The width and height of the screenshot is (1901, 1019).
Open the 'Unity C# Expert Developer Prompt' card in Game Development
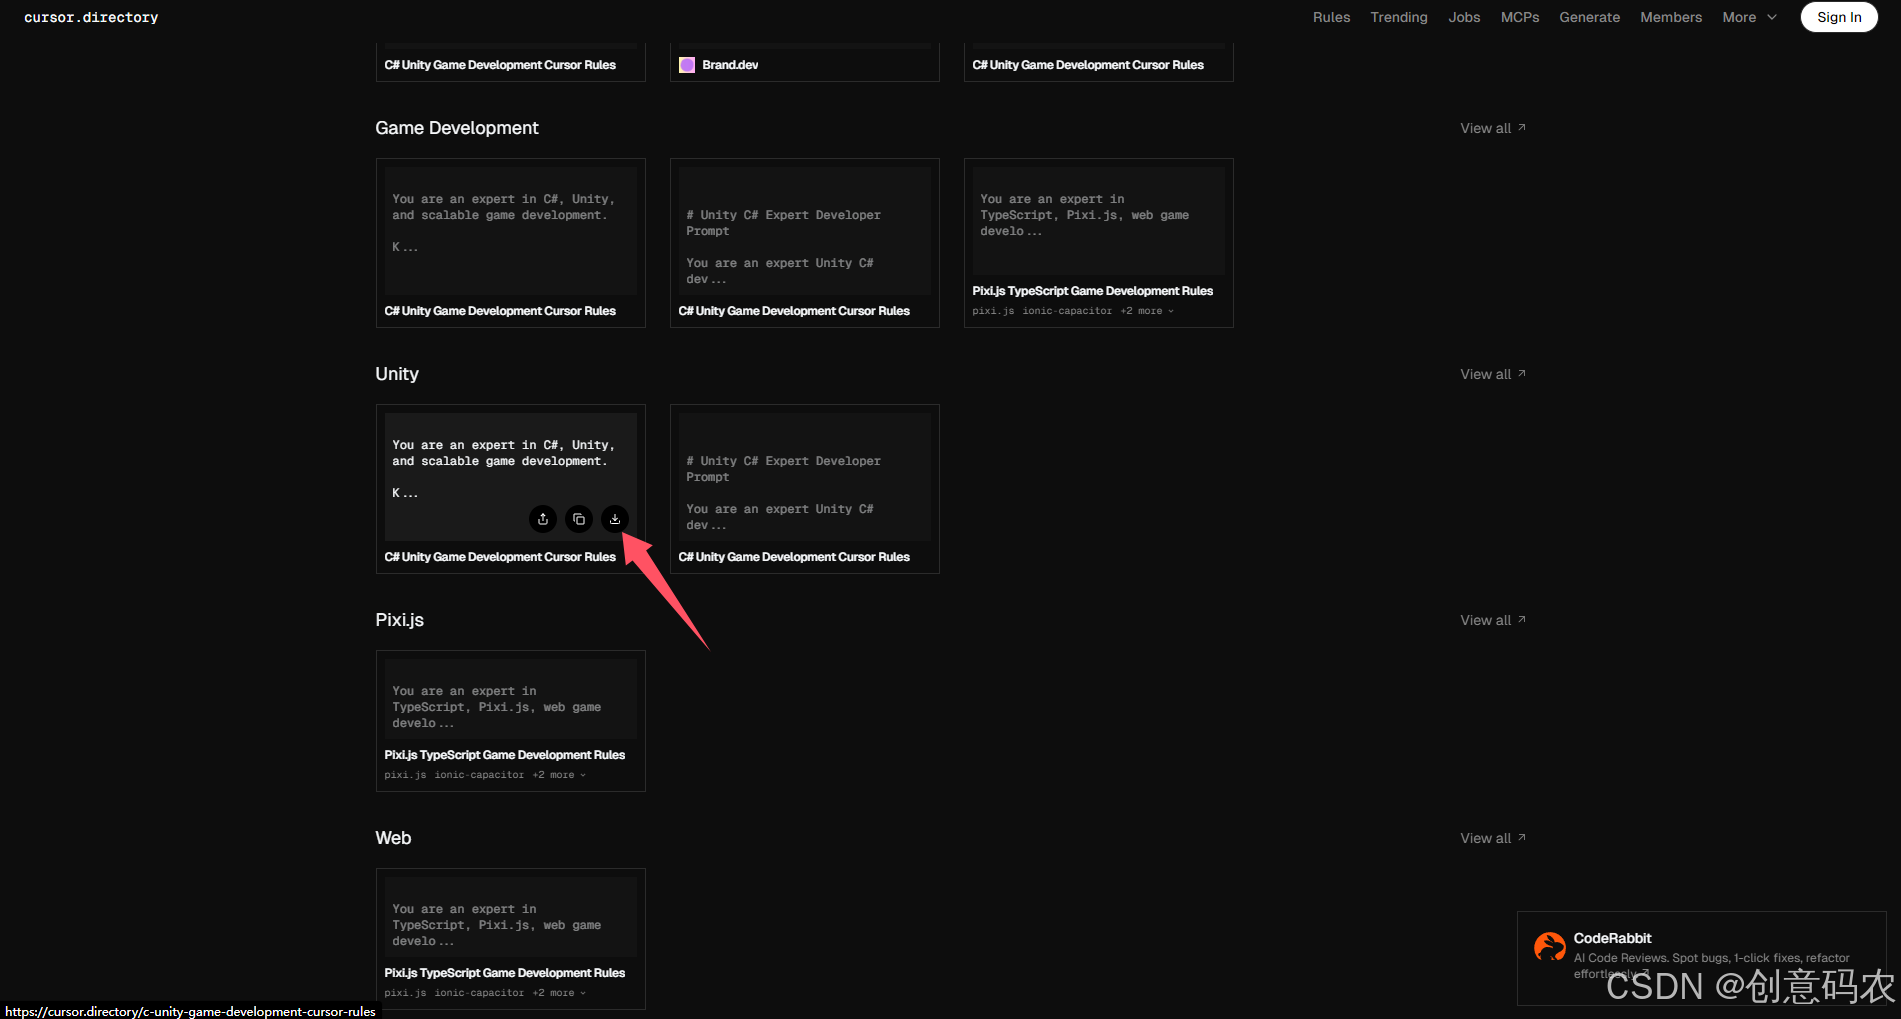tap(805, 231)
